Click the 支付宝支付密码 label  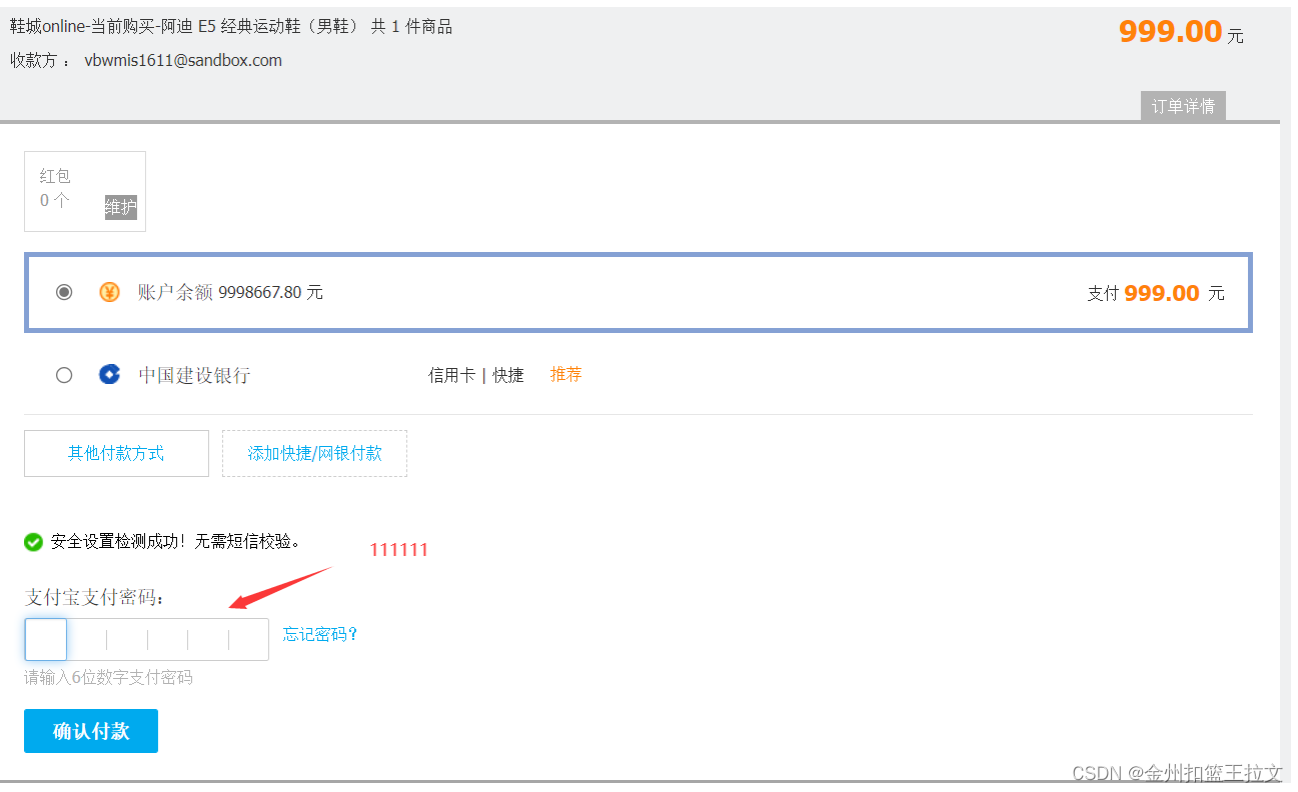click(x=95, y=597)
